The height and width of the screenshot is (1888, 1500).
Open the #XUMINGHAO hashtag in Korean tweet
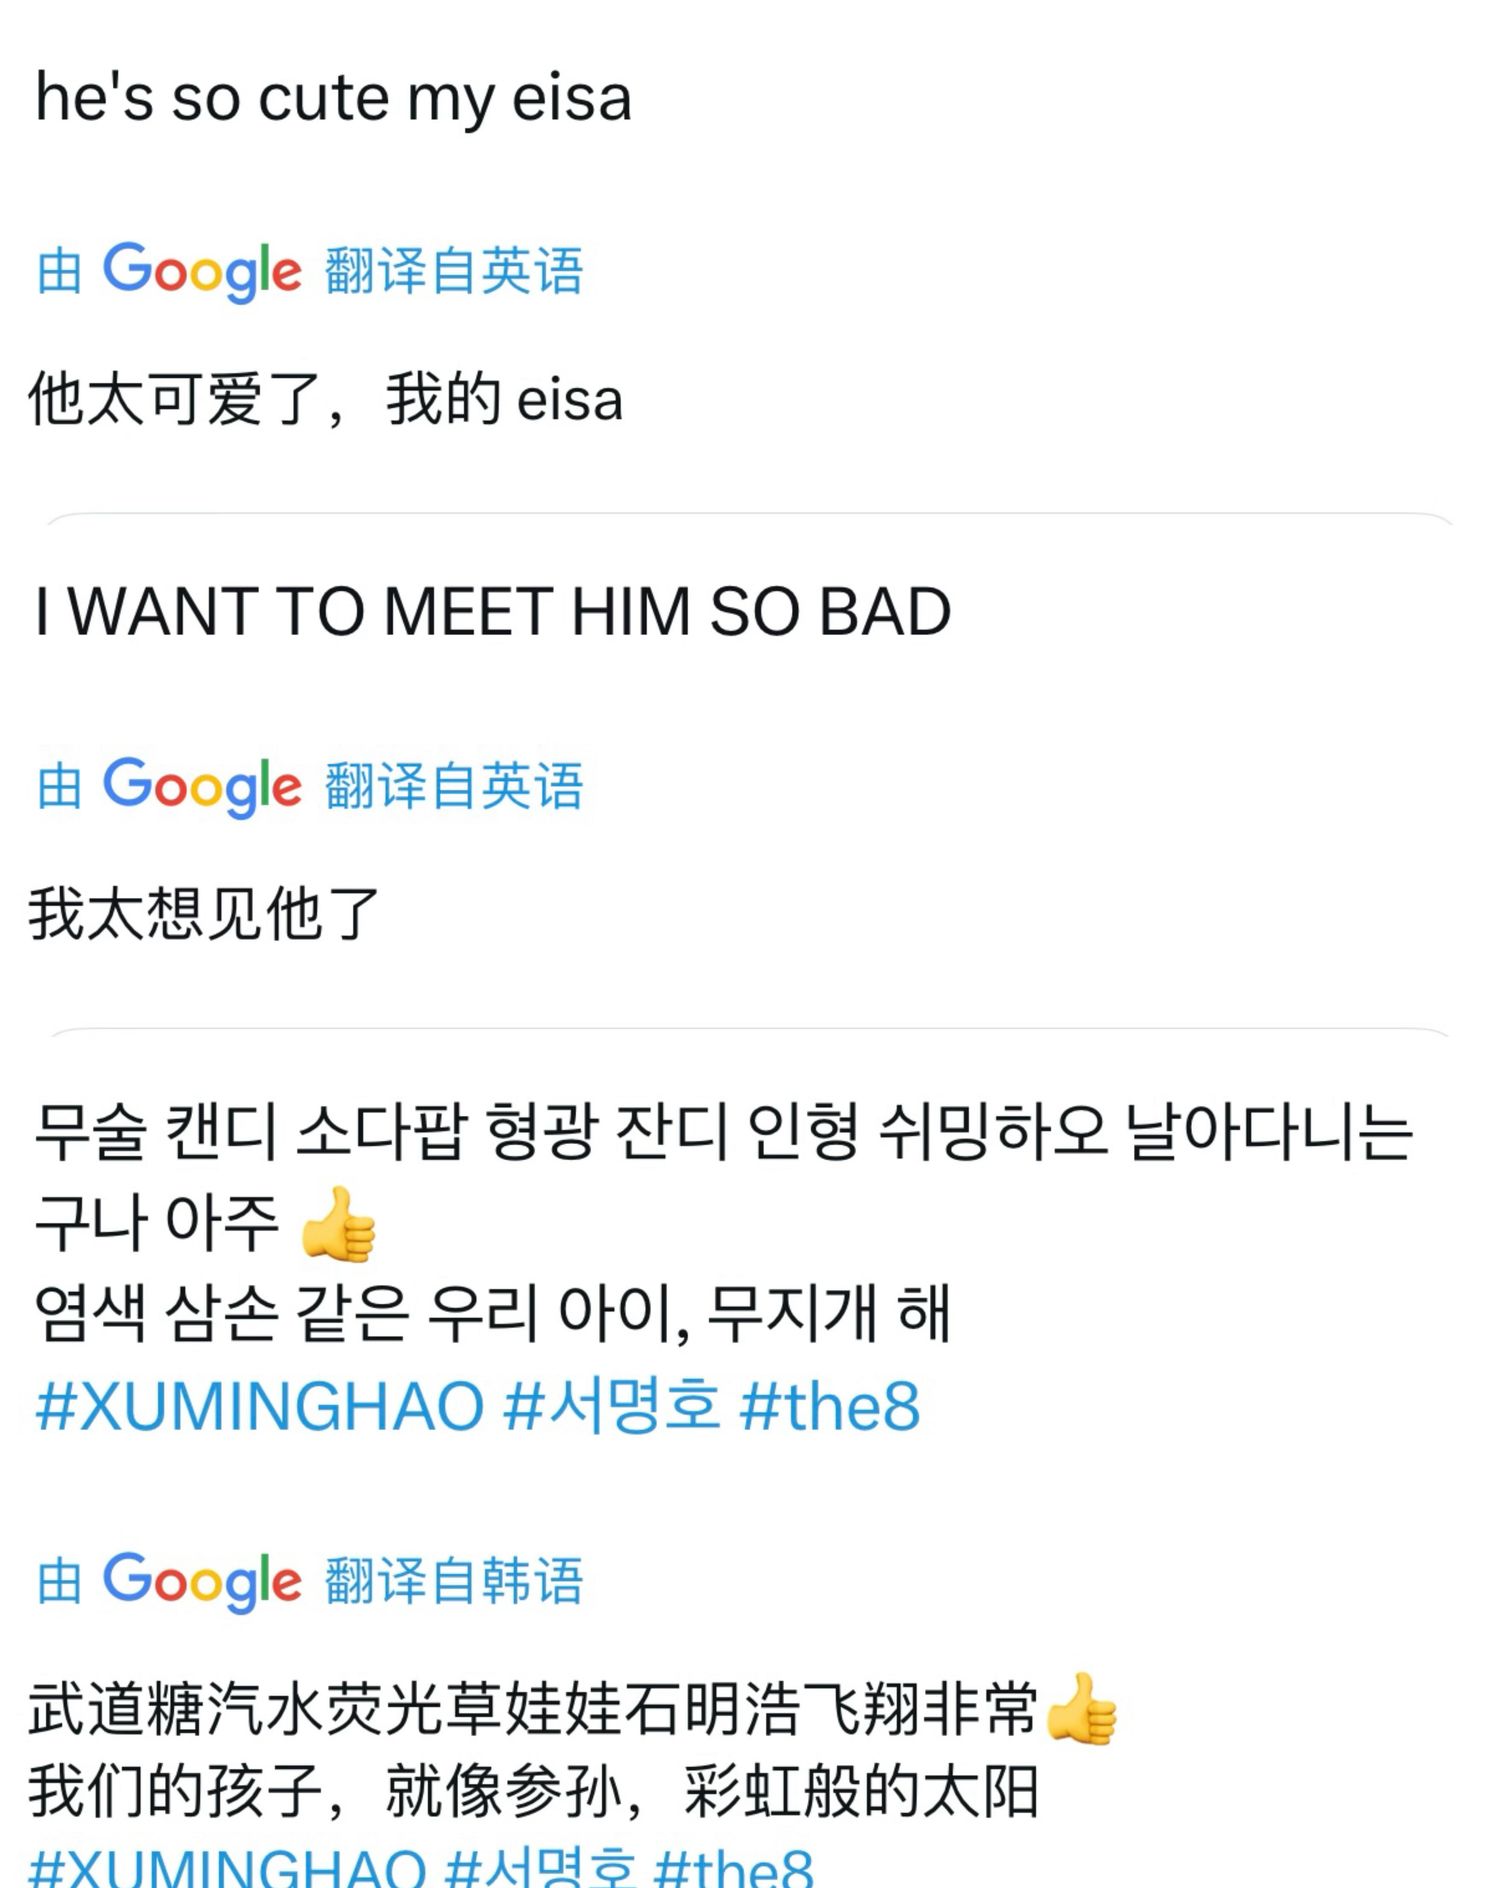point(260,1405)
